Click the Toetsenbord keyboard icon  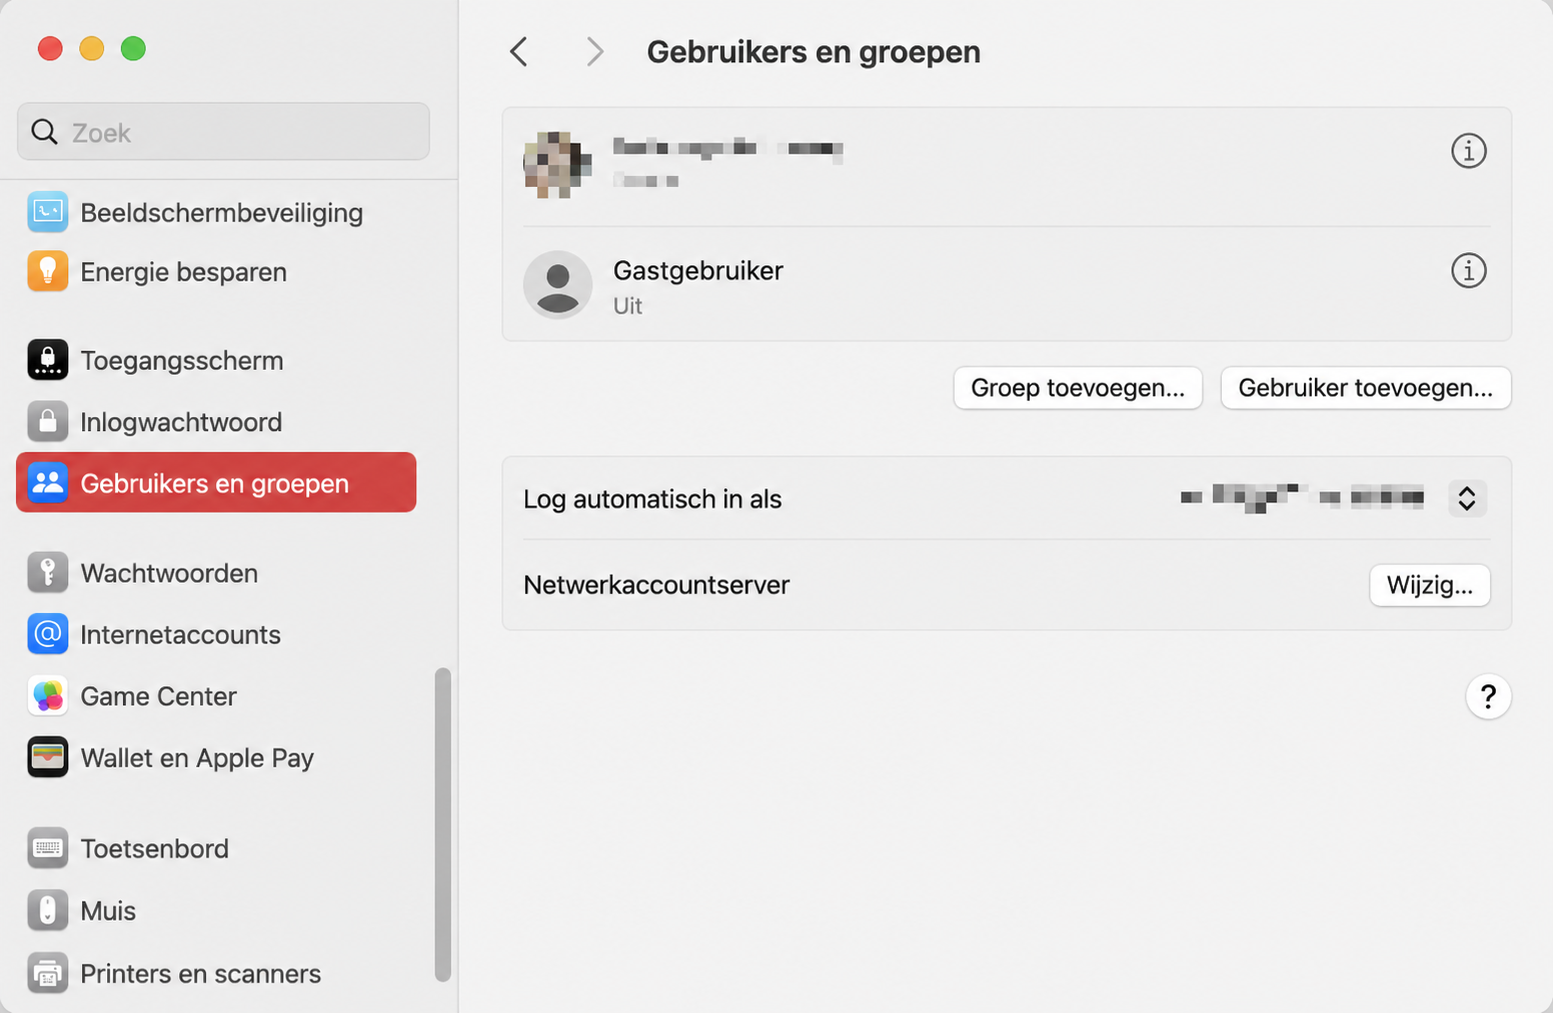(x=48, y=848)
